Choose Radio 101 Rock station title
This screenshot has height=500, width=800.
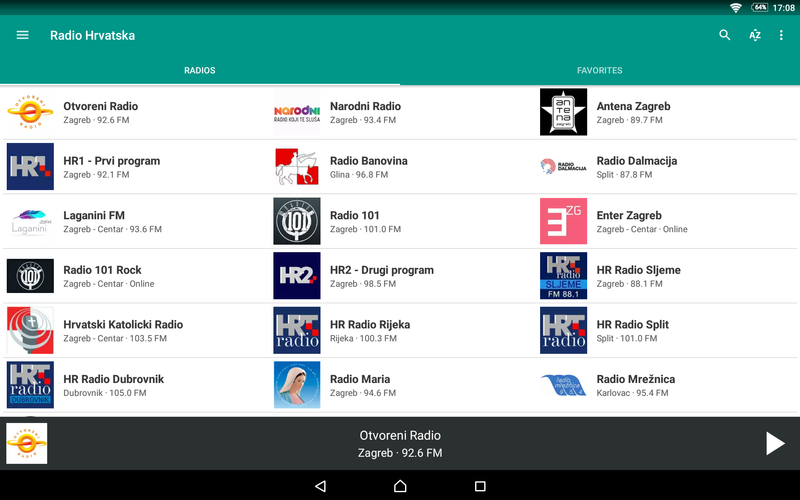click(102, 270)
